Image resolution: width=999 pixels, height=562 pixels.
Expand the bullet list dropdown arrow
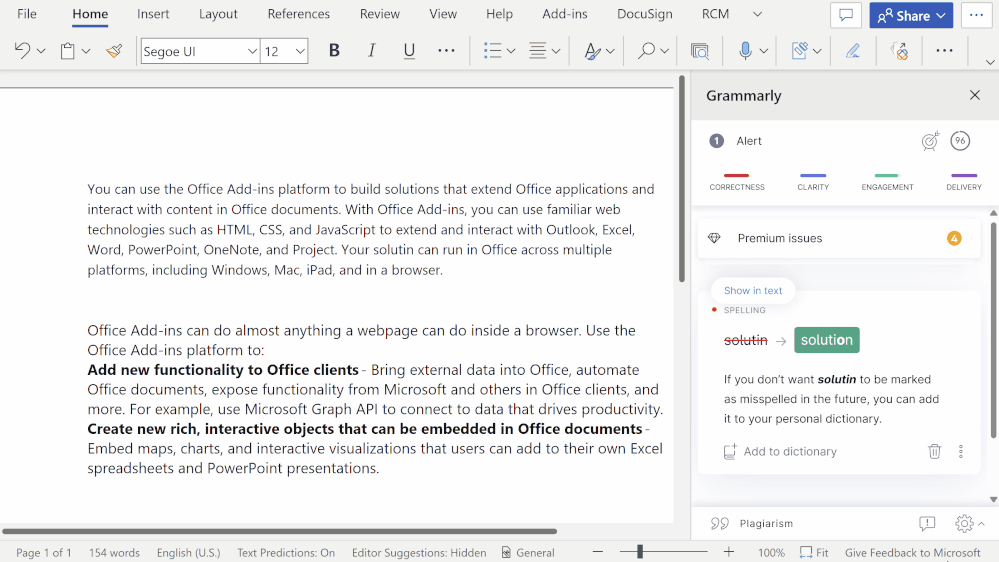(x=511, y=51)
